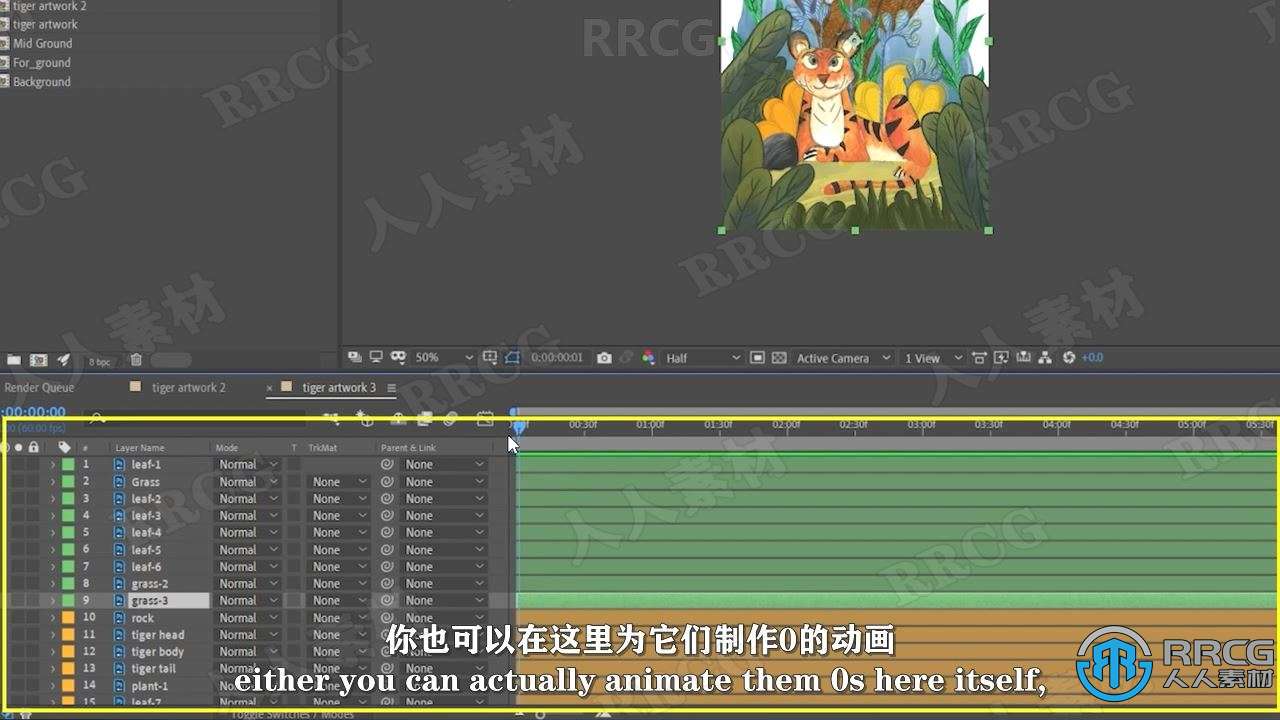Toggle solo for rock layer
1280x720 pixels.
pos(19,617)
